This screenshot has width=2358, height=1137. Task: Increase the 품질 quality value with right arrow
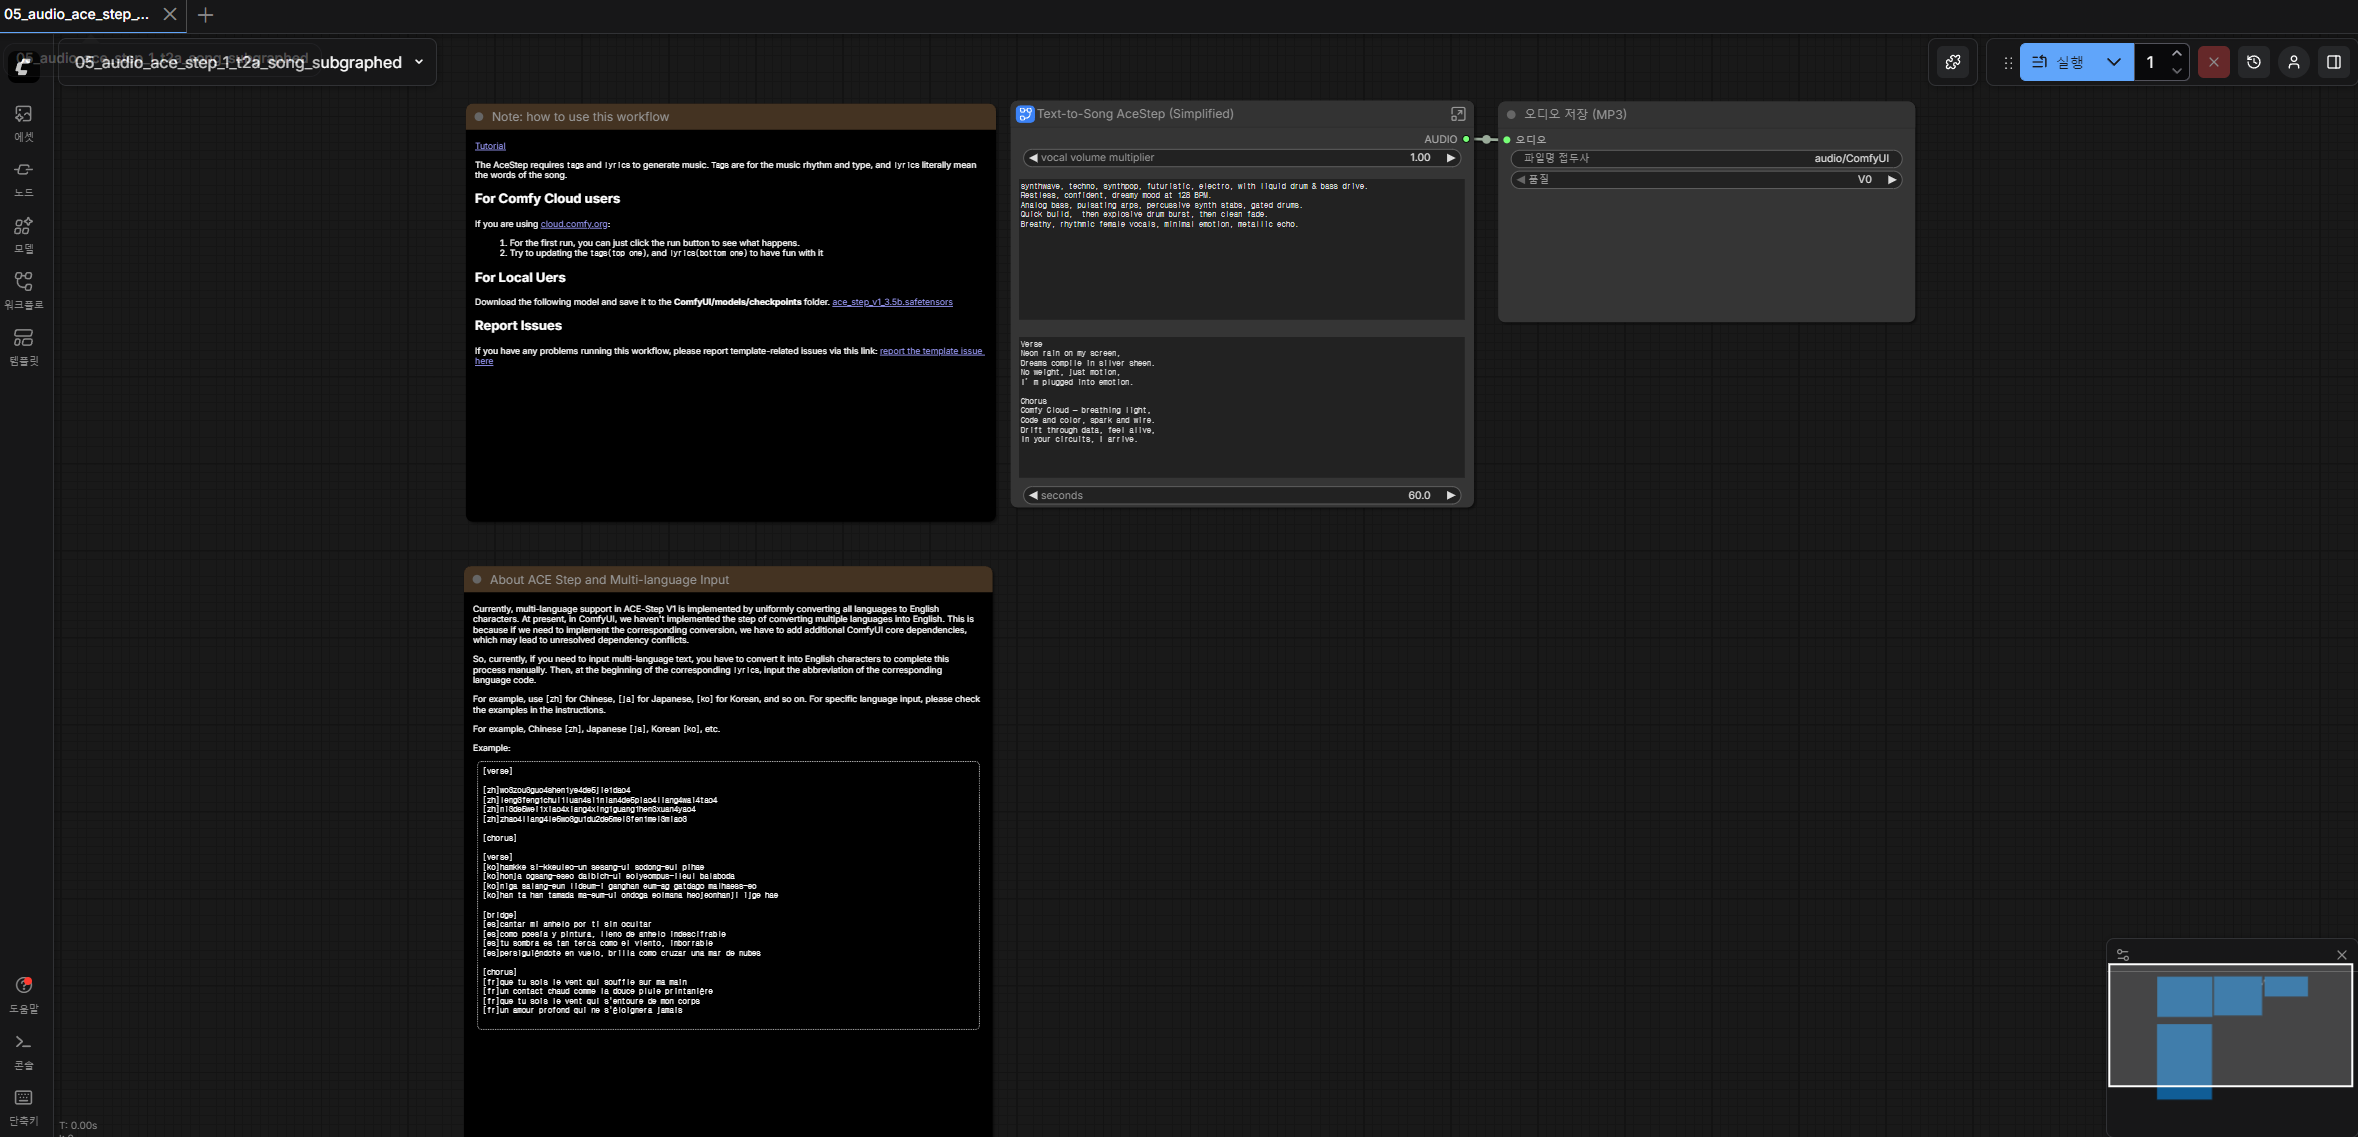click(x=1891, y=180)
